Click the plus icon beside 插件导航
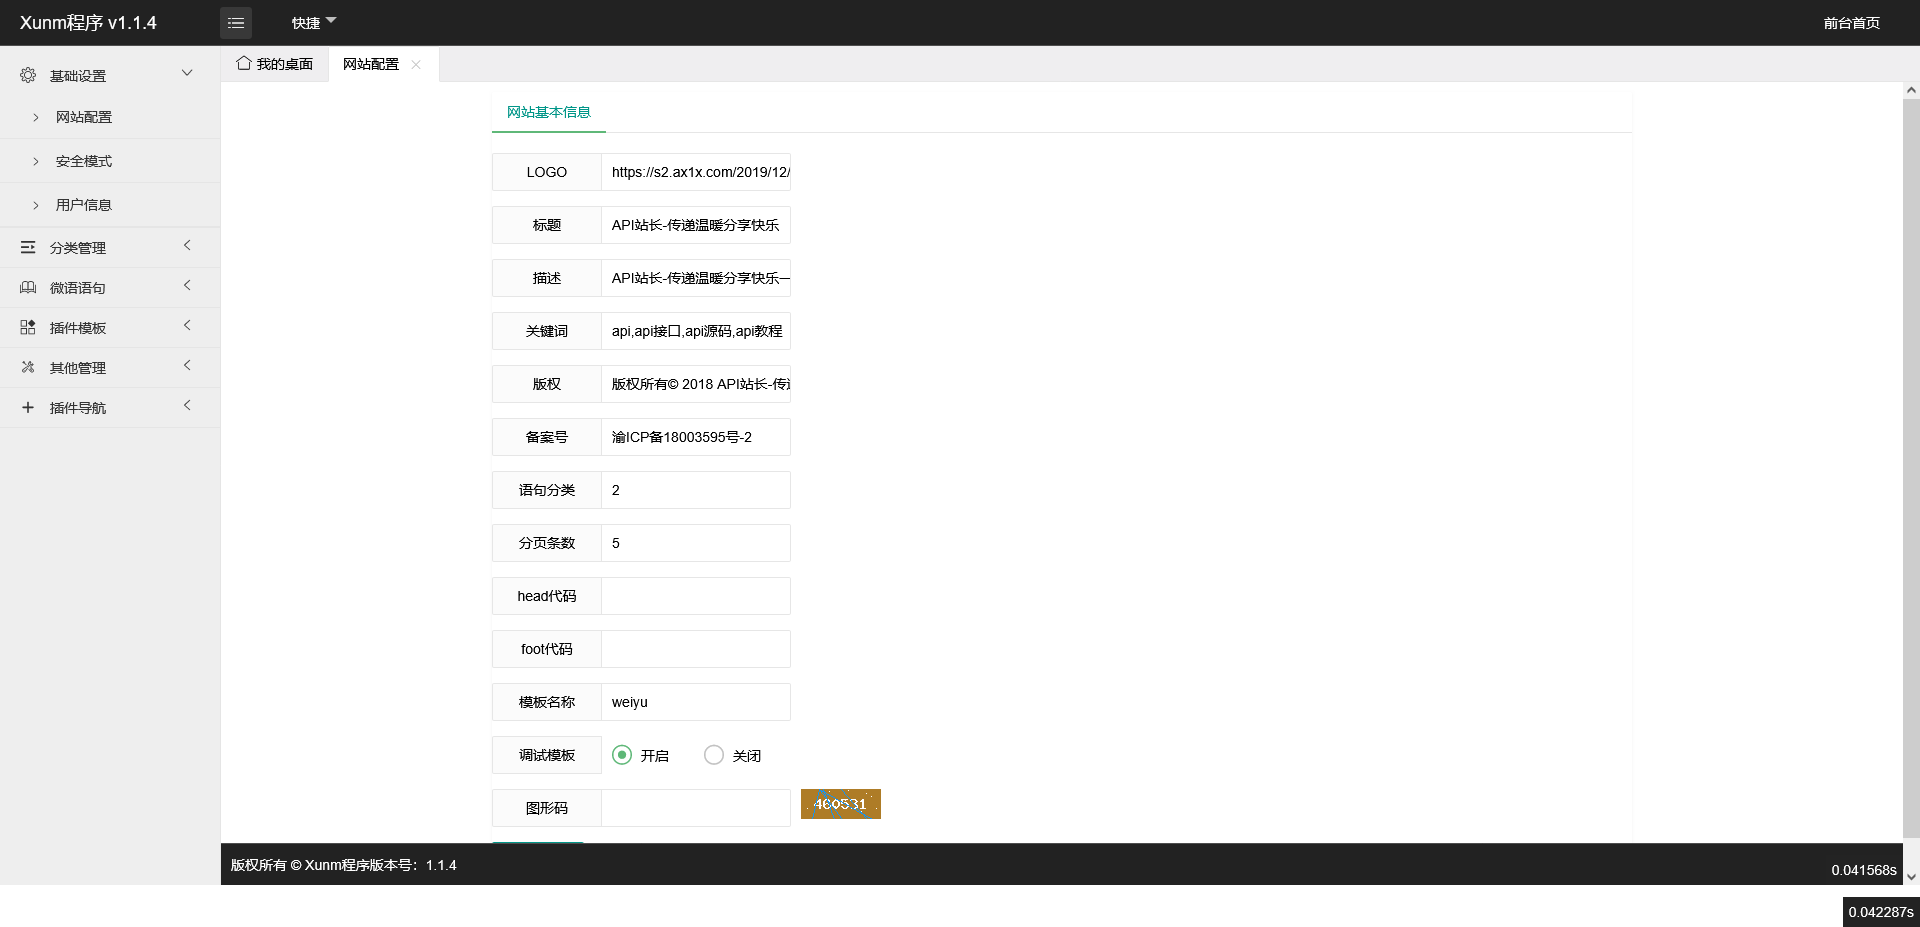This screenshot has height=927, width=1920. pos(28,407)
